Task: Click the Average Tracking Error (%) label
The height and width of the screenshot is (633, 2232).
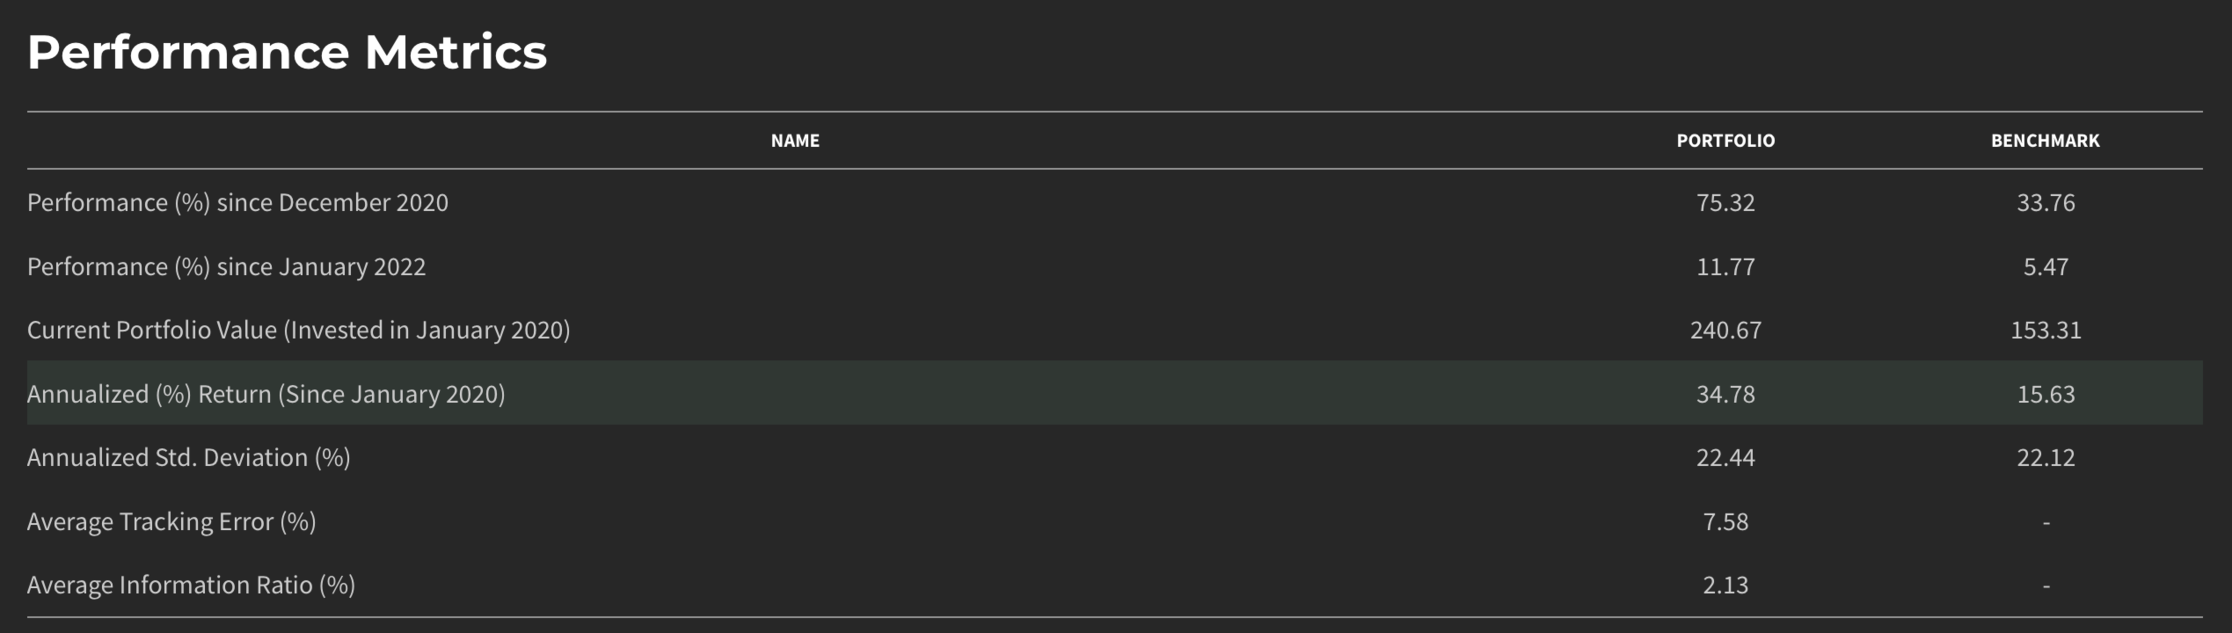Action: 171,522
